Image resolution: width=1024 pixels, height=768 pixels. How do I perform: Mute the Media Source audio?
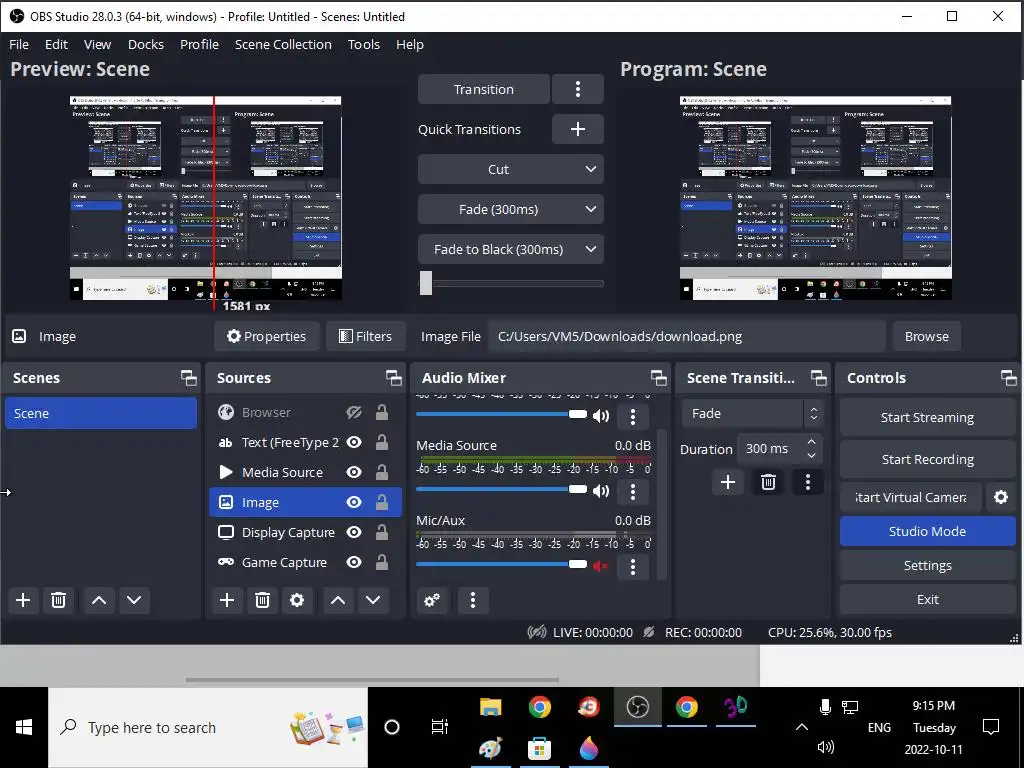(601, 490)
